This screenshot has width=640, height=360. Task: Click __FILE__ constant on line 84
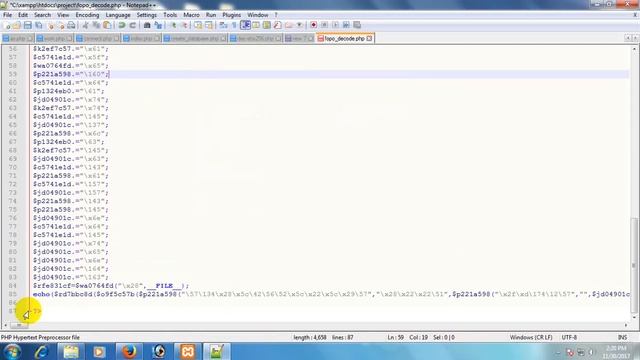tap(164, 286)
